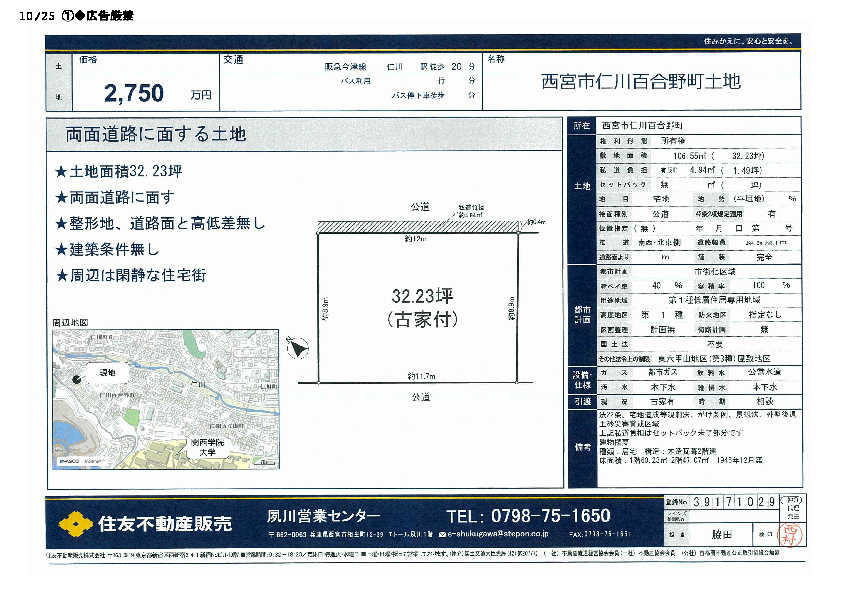Image resolution: width=842 pixels, height=595 pixels.
Task: Click the north compass arrow beside the plot
Action: [295, 346]
